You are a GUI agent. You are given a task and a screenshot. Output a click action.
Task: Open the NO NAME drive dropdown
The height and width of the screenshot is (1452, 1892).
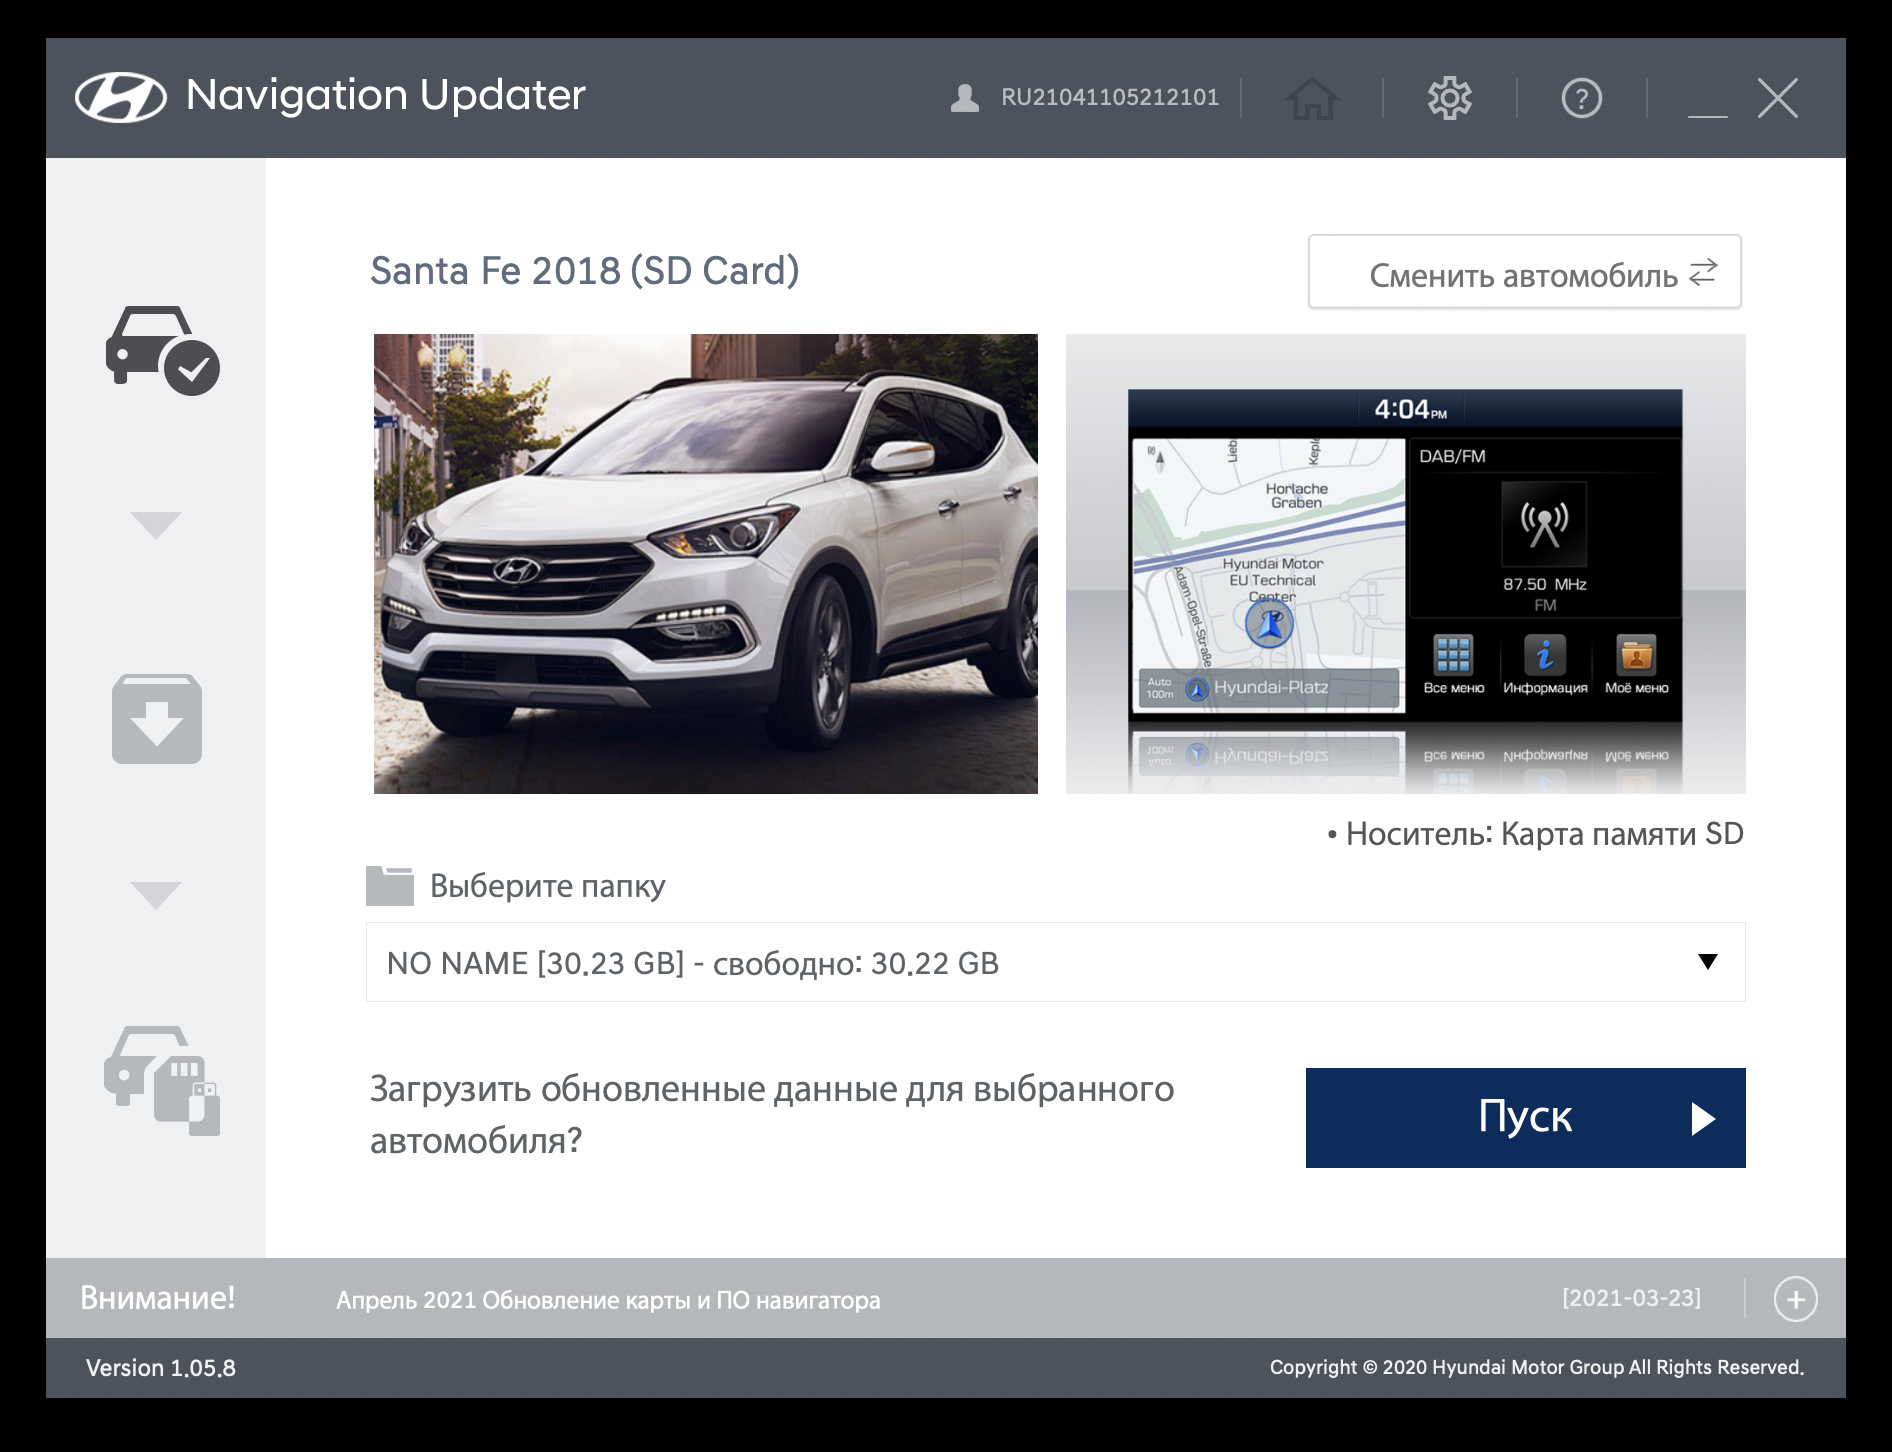click(1055, 962)
